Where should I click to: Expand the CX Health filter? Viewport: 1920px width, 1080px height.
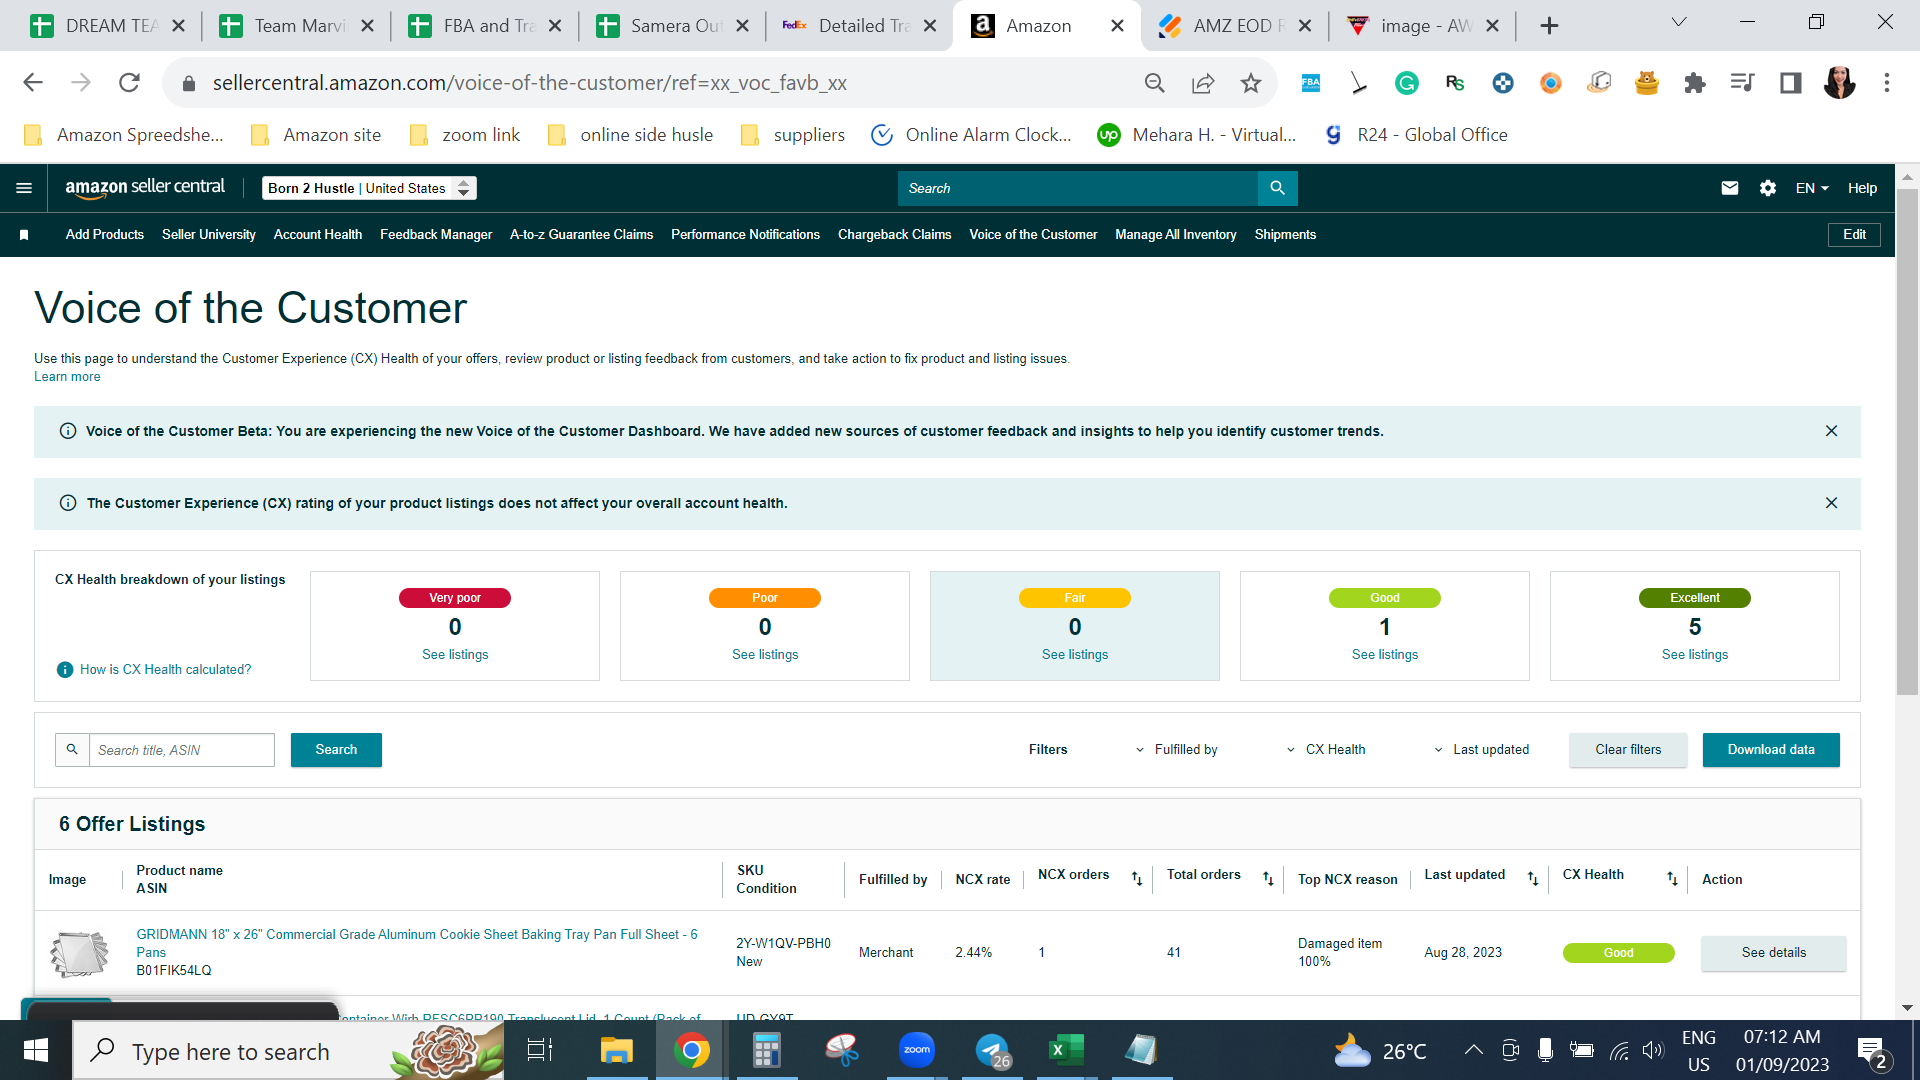[x=1326, y=750]
